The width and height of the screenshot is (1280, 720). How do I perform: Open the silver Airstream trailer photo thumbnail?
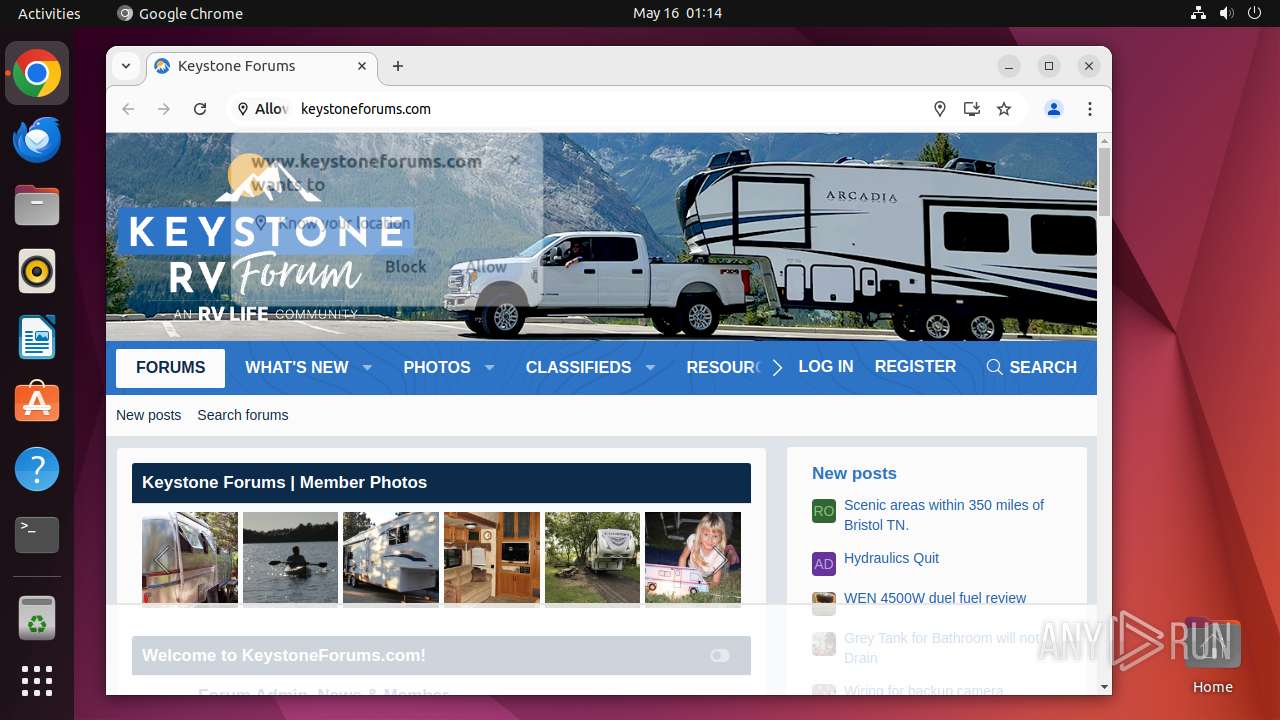coord(190,558)
